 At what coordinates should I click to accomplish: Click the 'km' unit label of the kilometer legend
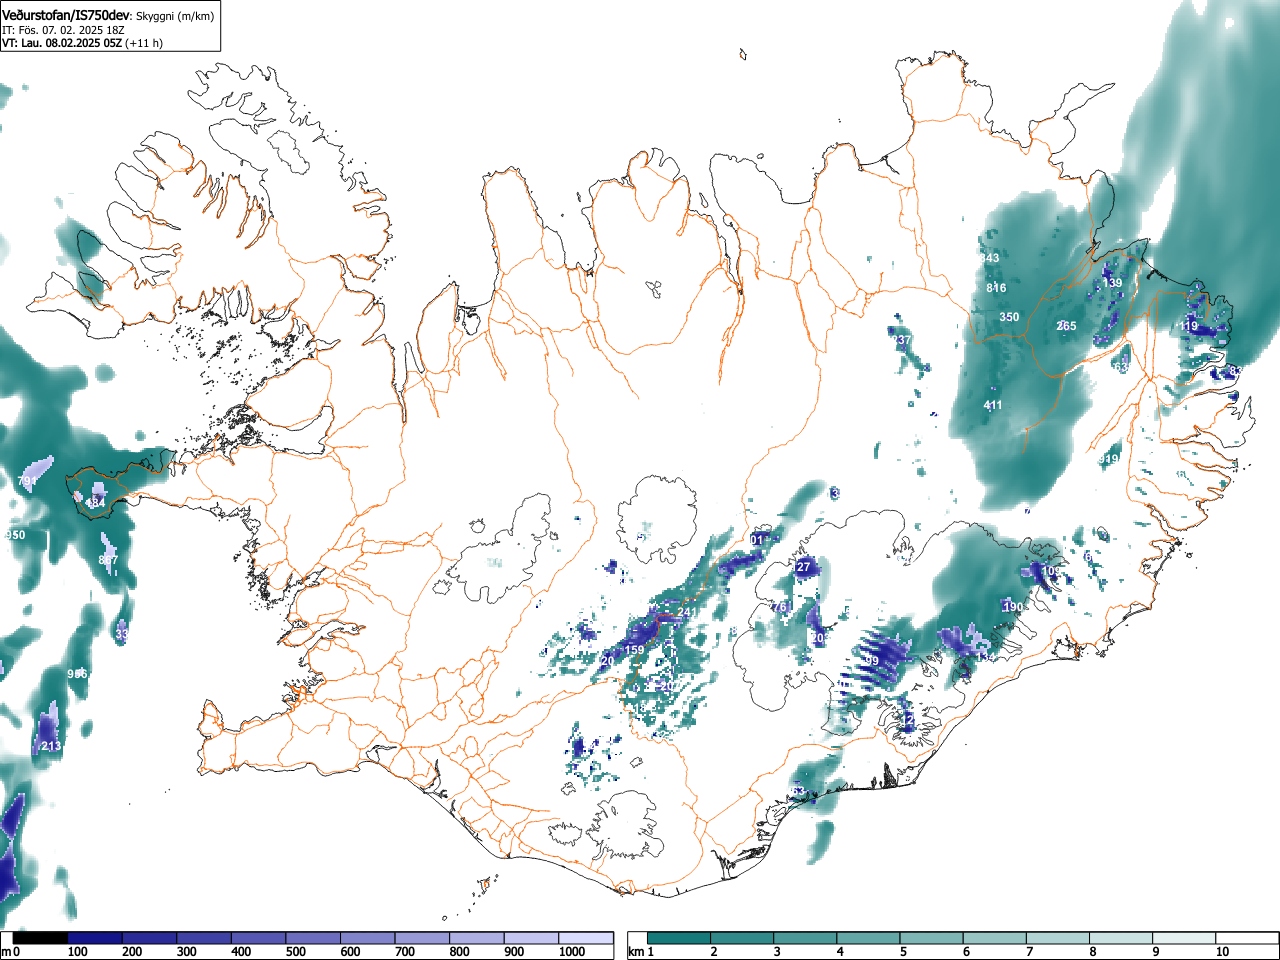(x=636, y=952)
